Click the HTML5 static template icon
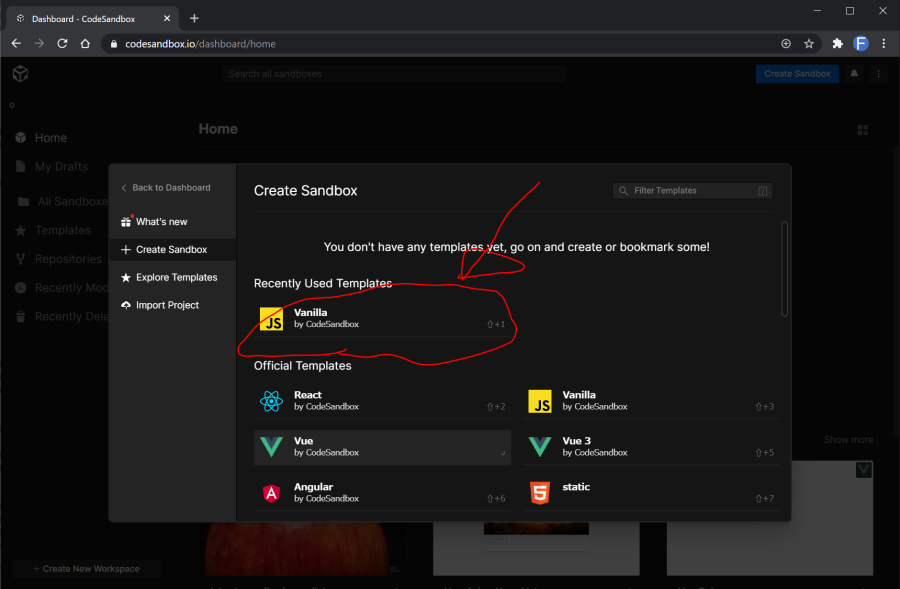This screenshot has height=589, width=900. (539, 493)
